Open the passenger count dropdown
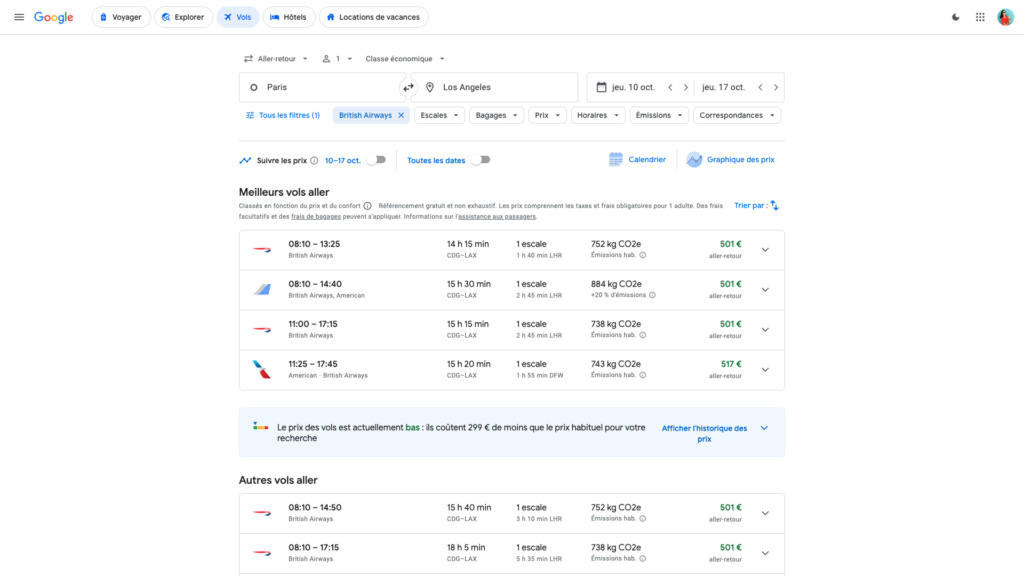Viewport: 1024px width, 576px height. pos(337,59)
